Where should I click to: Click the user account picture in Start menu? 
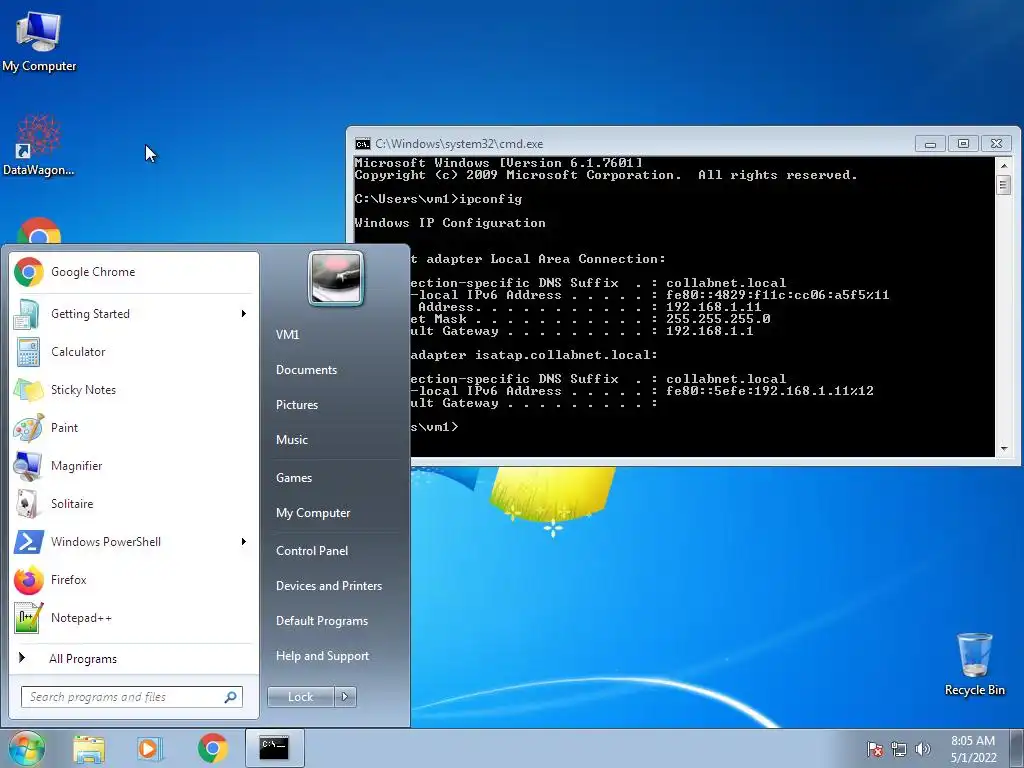click(336, 278)
